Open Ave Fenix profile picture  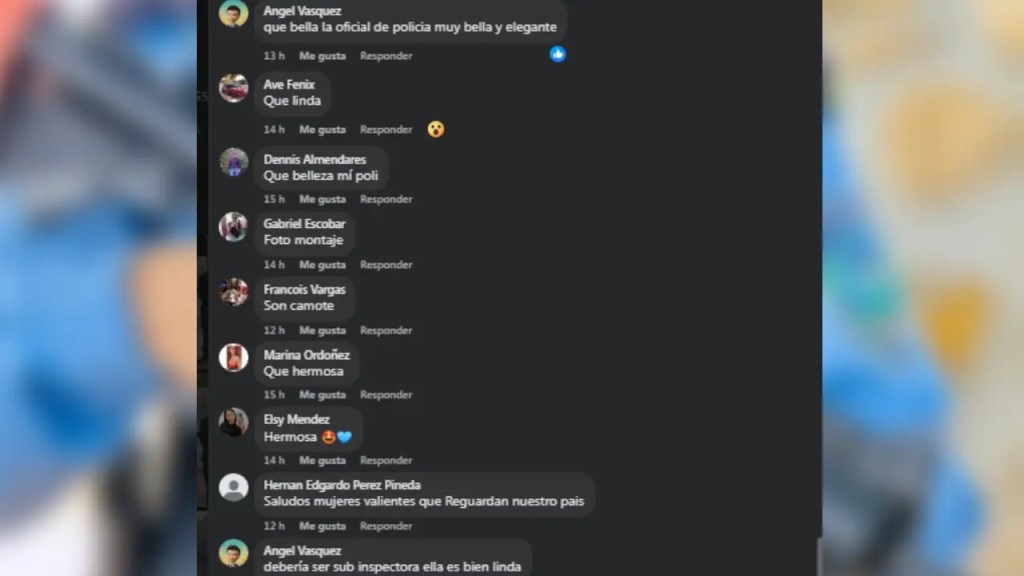click(x=233, y=88)
